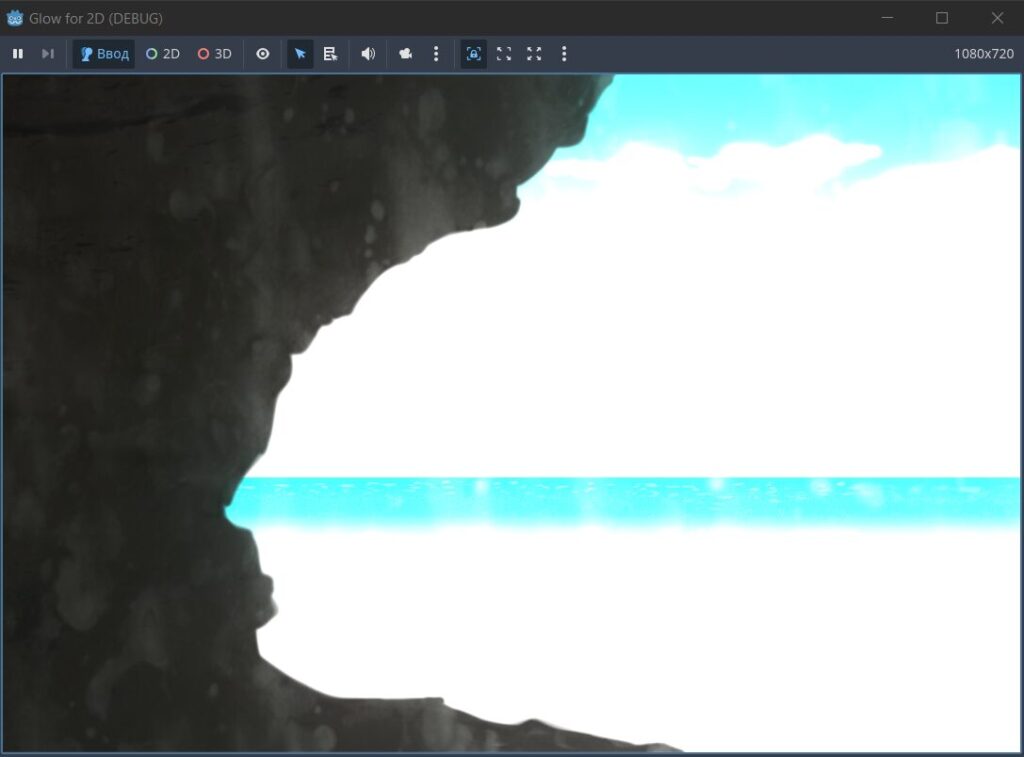Image resolution: width=1024 pixels, height=757 pixels.
Task: Minimize the Glow for 2D window
Action: (x=888, y=18)
